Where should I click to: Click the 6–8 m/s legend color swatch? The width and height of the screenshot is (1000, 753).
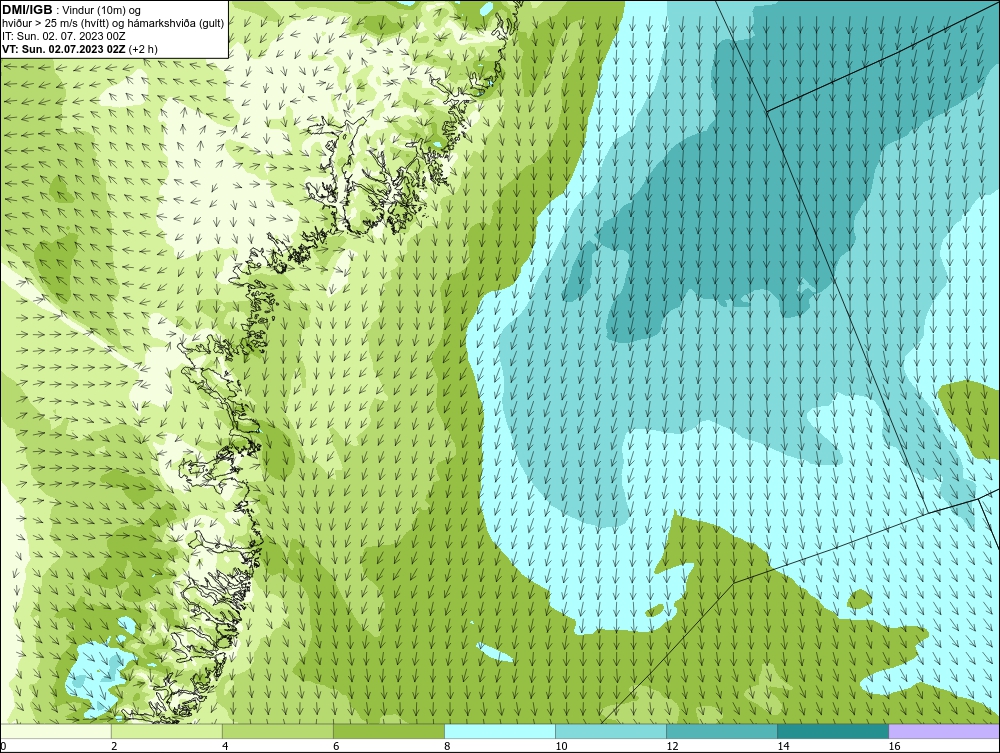[x=389, y=731]
